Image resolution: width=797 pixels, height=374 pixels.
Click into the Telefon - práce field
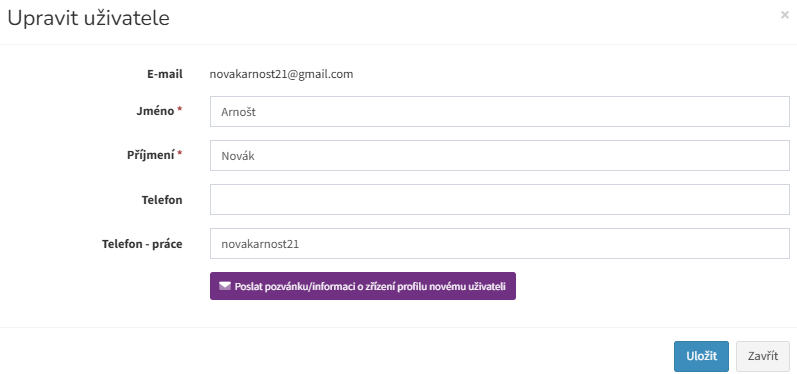point(500,244)
